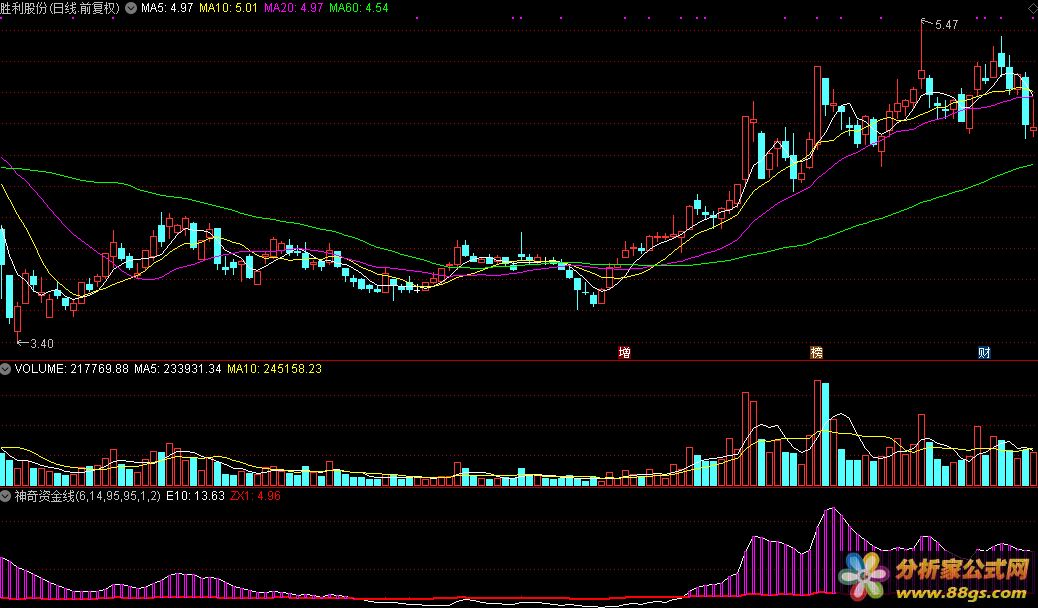Expand the 神奇资金线 indicator settings arrow
Screen dimensions: 1038x608
(x=6, y=495)
